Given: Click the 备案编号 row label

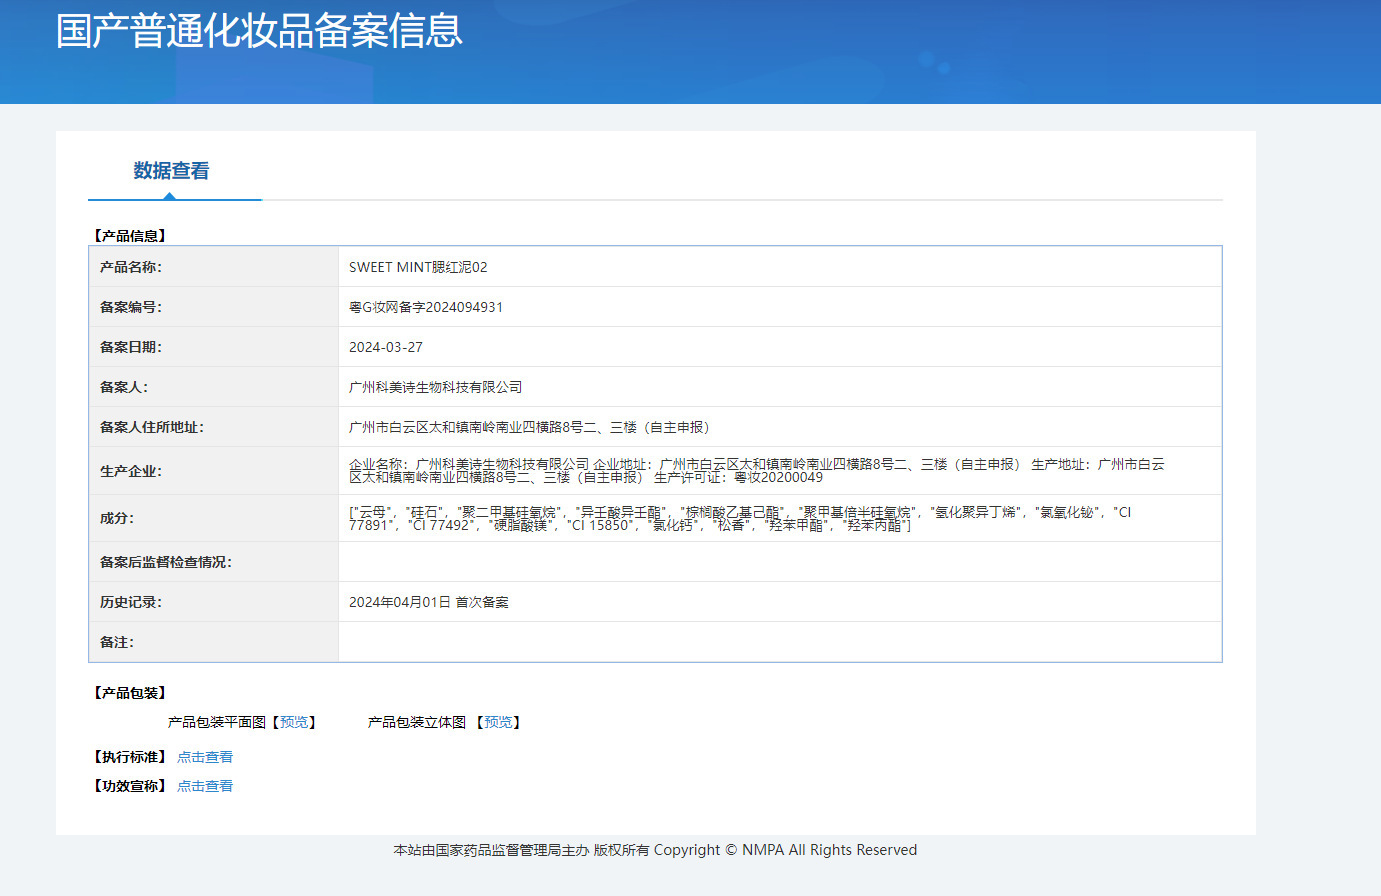Looking at the screenshot, I should tap(131, 307).
